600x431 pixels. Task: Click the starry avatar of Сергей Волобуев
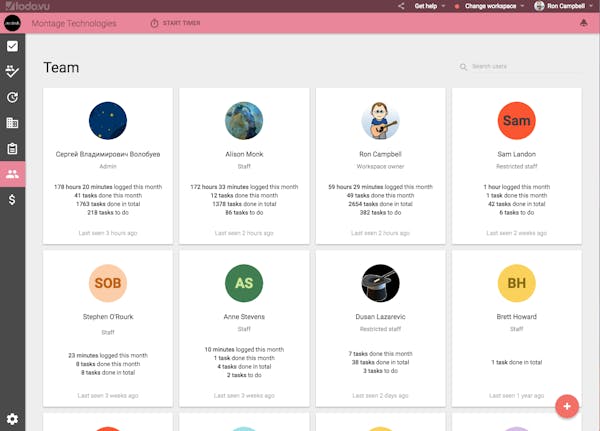point(108,121)
